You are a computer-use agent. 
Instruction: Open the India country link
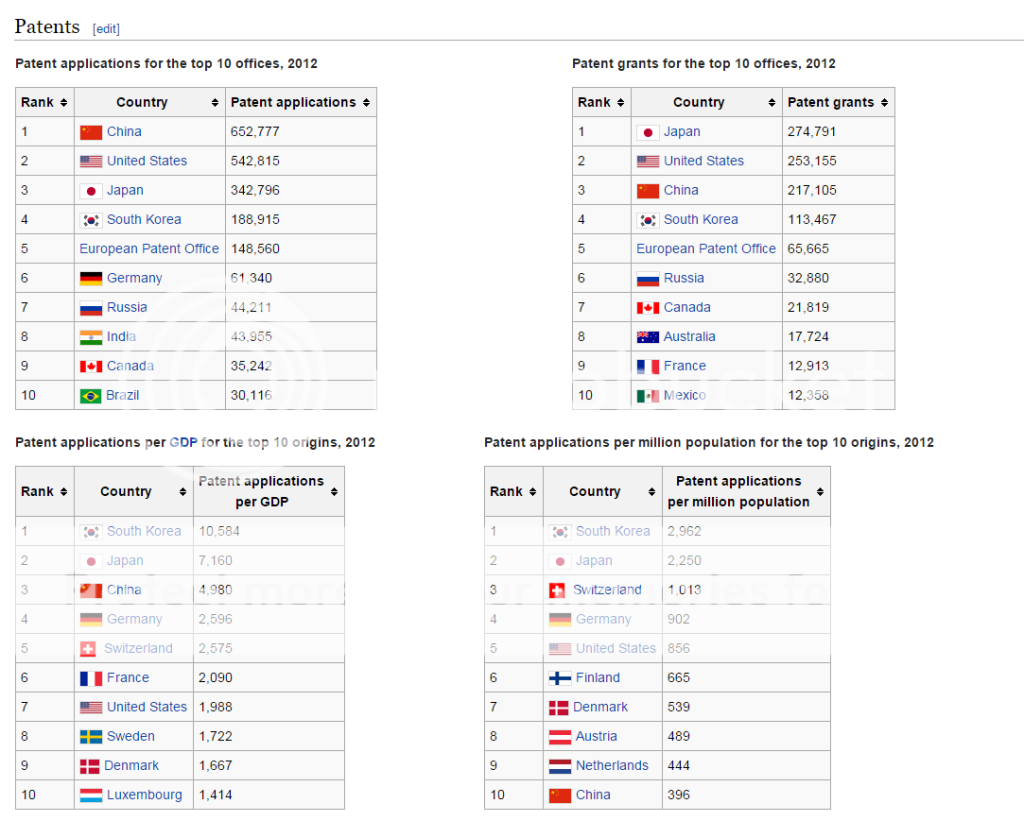coord(121,337)
